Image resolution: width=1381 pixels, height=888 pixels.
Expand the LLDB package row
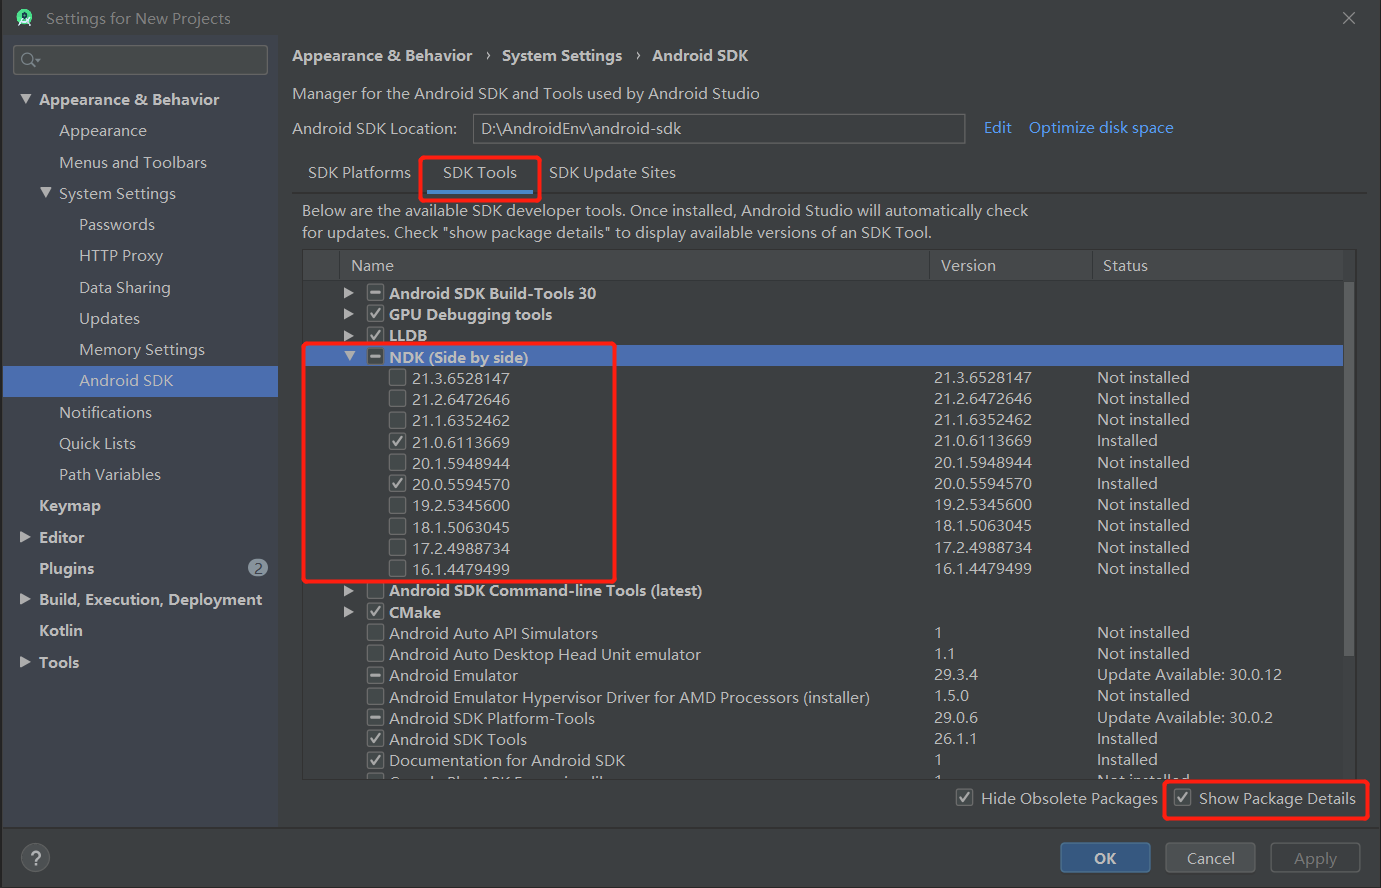tap(348, 335)
